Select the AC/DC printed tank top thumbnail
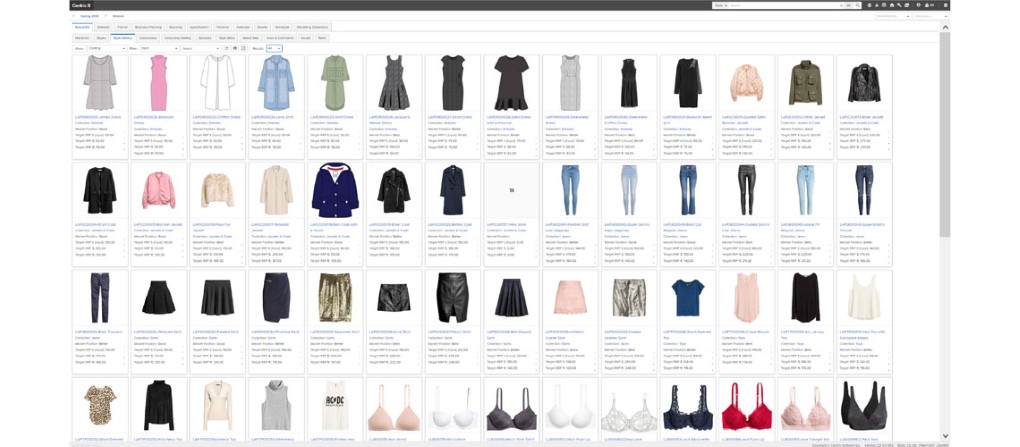The image size is (1020, 447). click(335, 406)
